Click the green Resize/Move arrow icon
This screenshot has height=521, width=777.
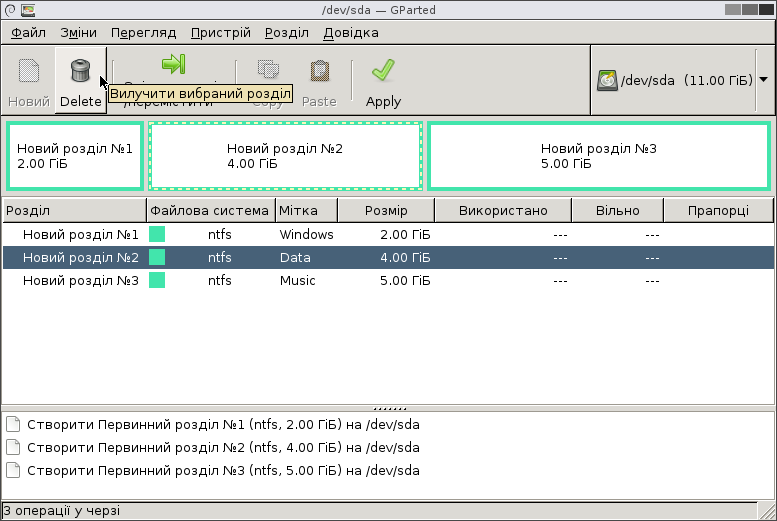coord(173,64)
